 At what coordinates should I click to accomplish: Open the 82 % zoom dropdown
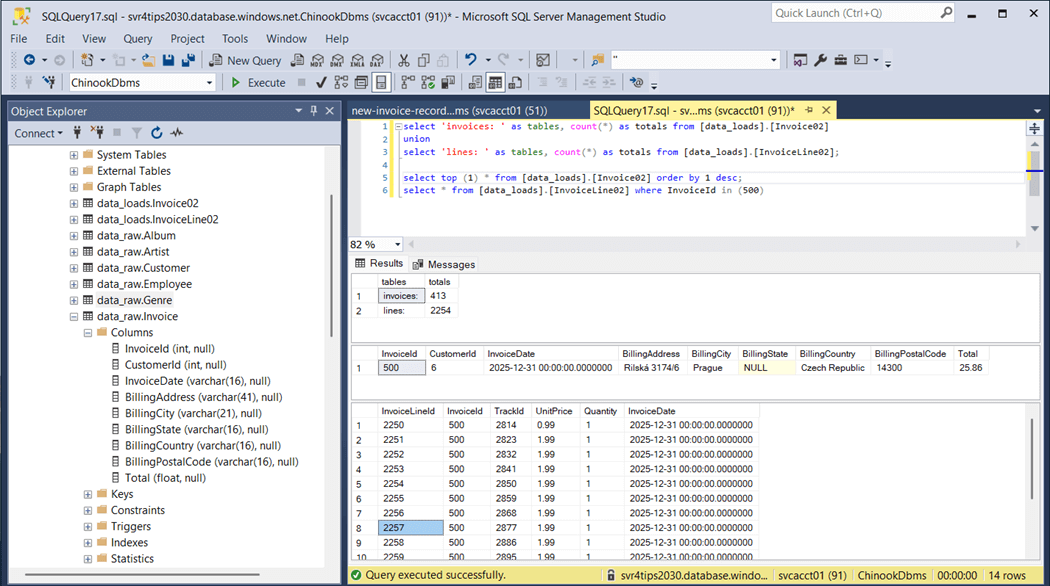coord(398,244)
